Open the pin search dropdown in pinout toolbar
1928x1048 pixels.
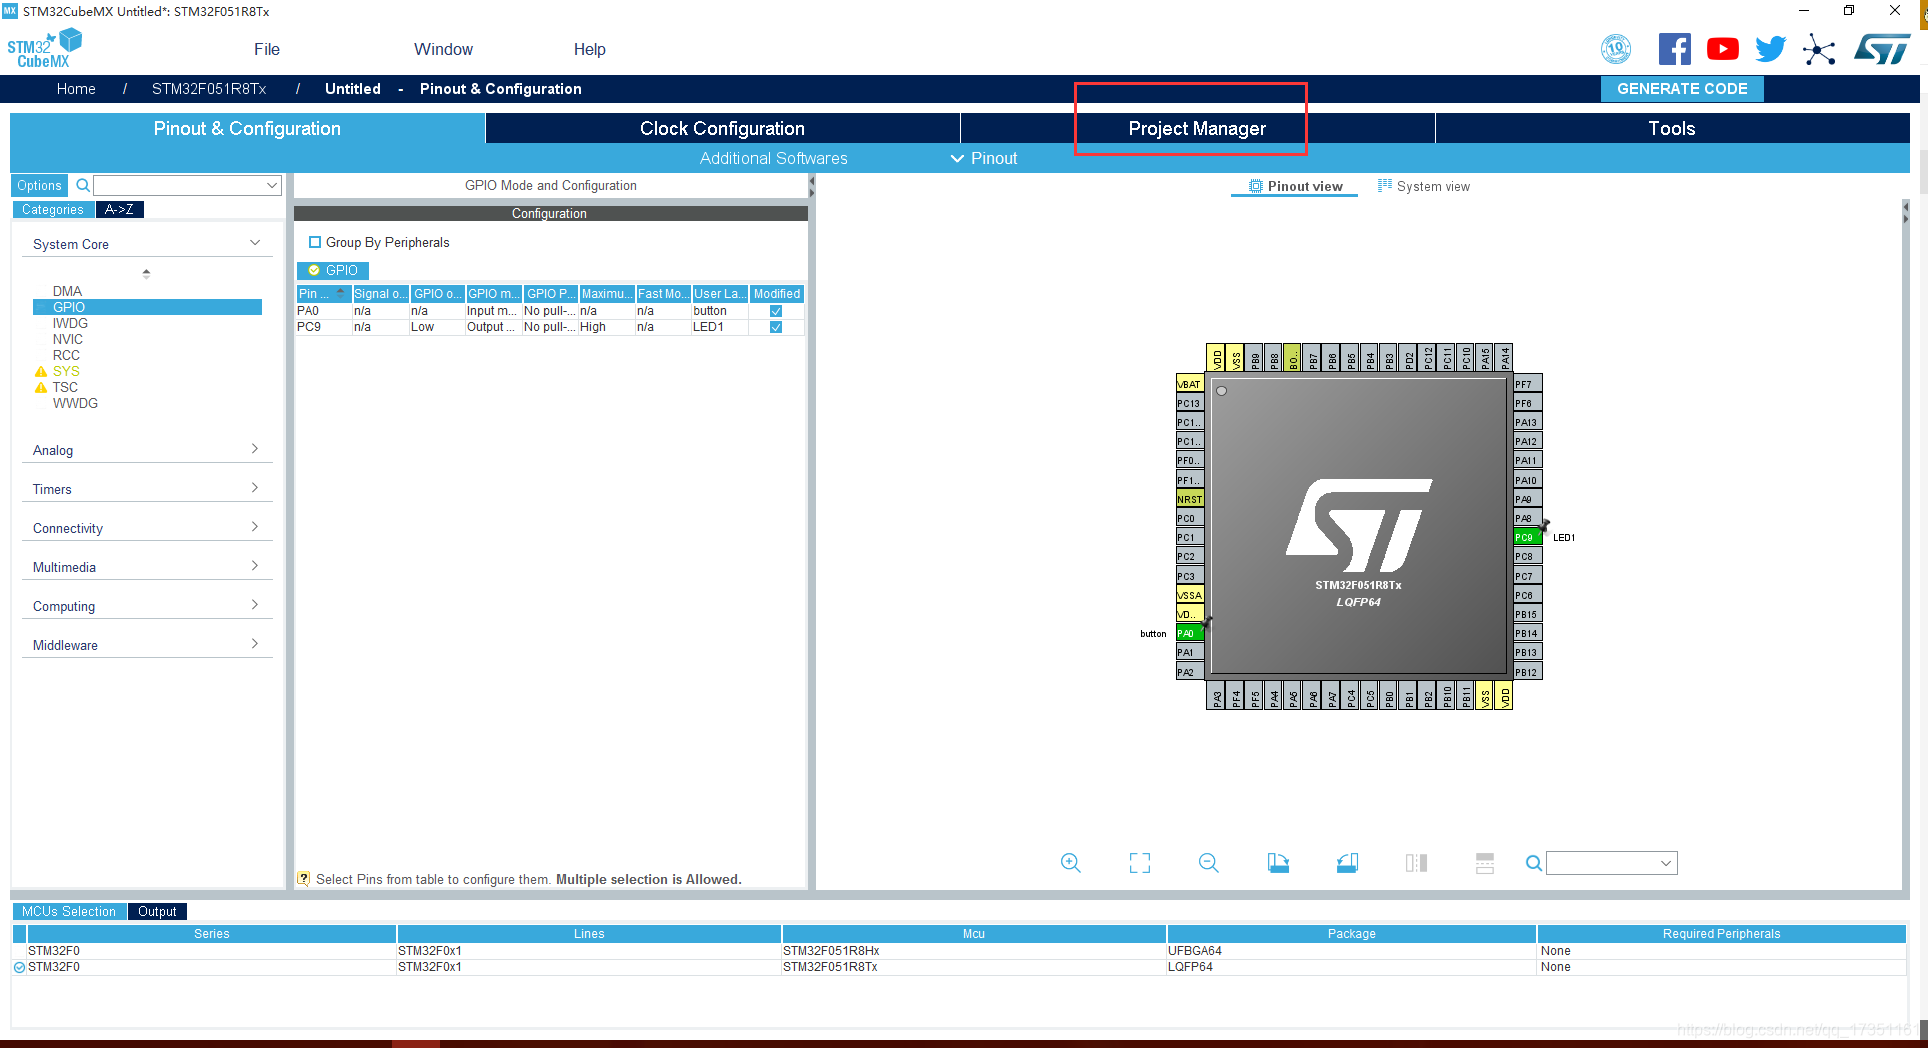click(x=1666, y=863)
